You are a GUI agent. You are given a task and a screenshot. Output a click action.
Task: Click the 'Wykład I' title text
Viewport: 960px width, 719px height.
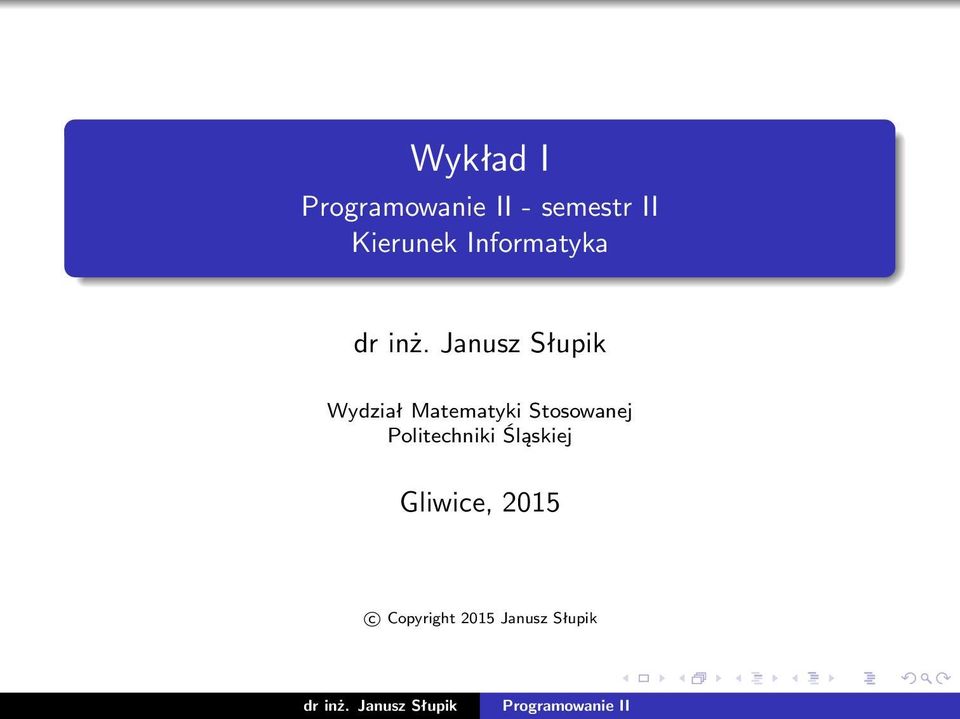tap(479, 159)
